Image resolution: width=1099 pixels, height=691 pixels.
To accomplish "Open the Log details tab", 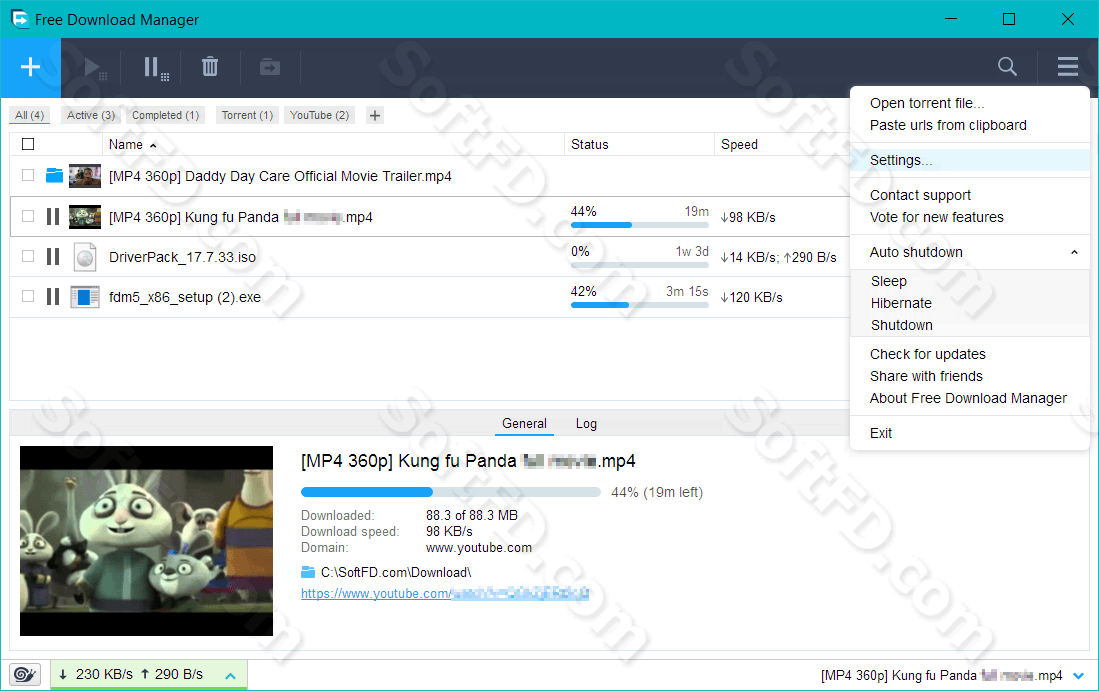I will [x=586, y=423].
